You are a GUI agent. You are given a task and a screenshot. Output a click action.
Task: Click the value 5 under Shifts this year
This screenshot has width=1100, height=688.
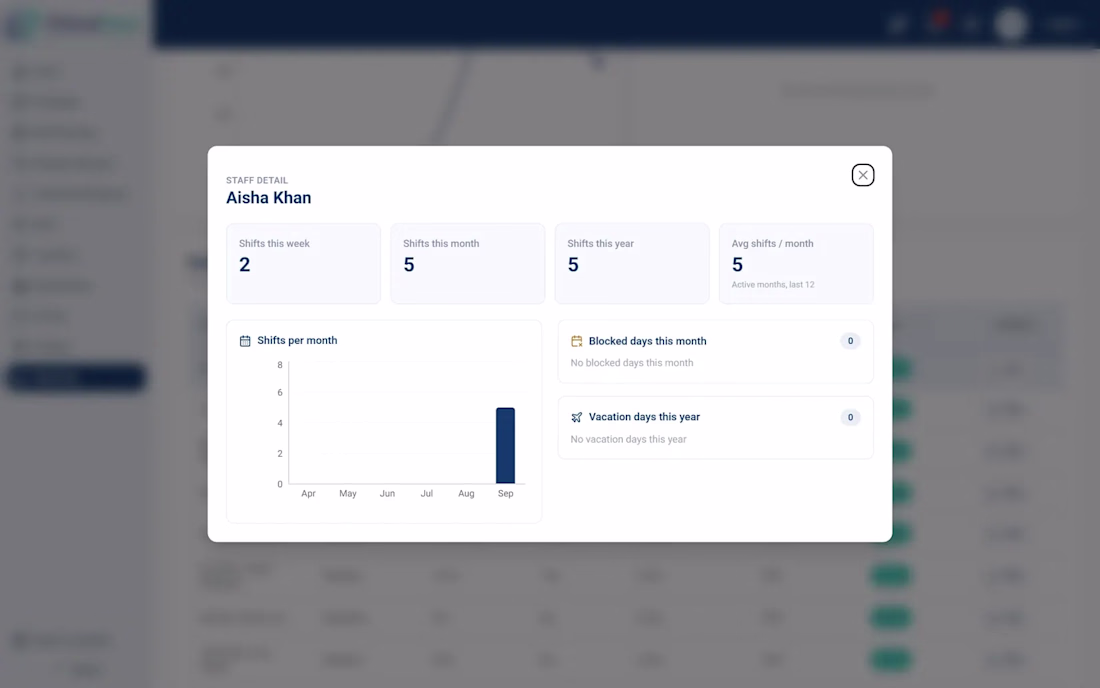coord(573,264)
